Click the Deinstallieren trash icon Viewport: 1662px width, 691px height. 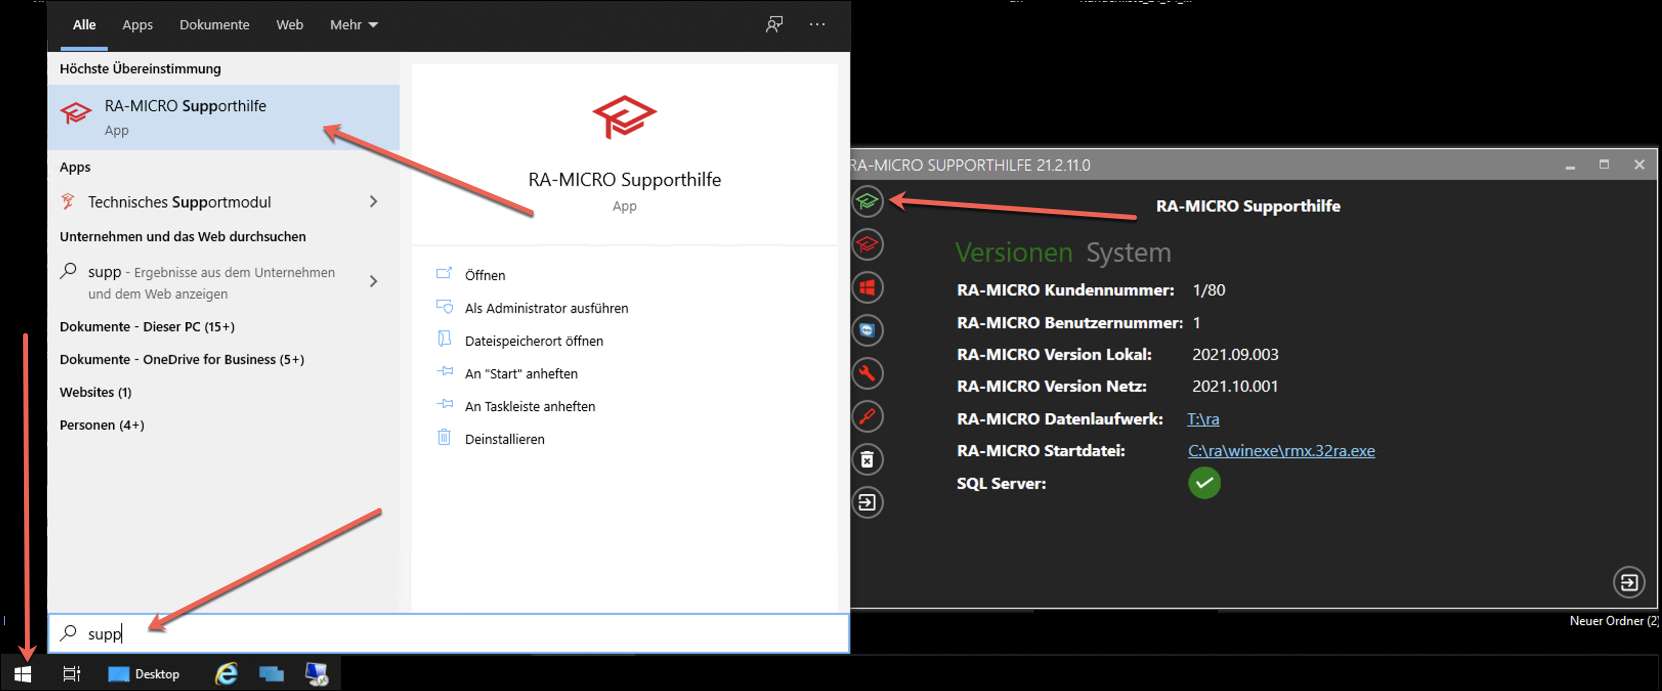pyautogui.click(x=444, y=438)
